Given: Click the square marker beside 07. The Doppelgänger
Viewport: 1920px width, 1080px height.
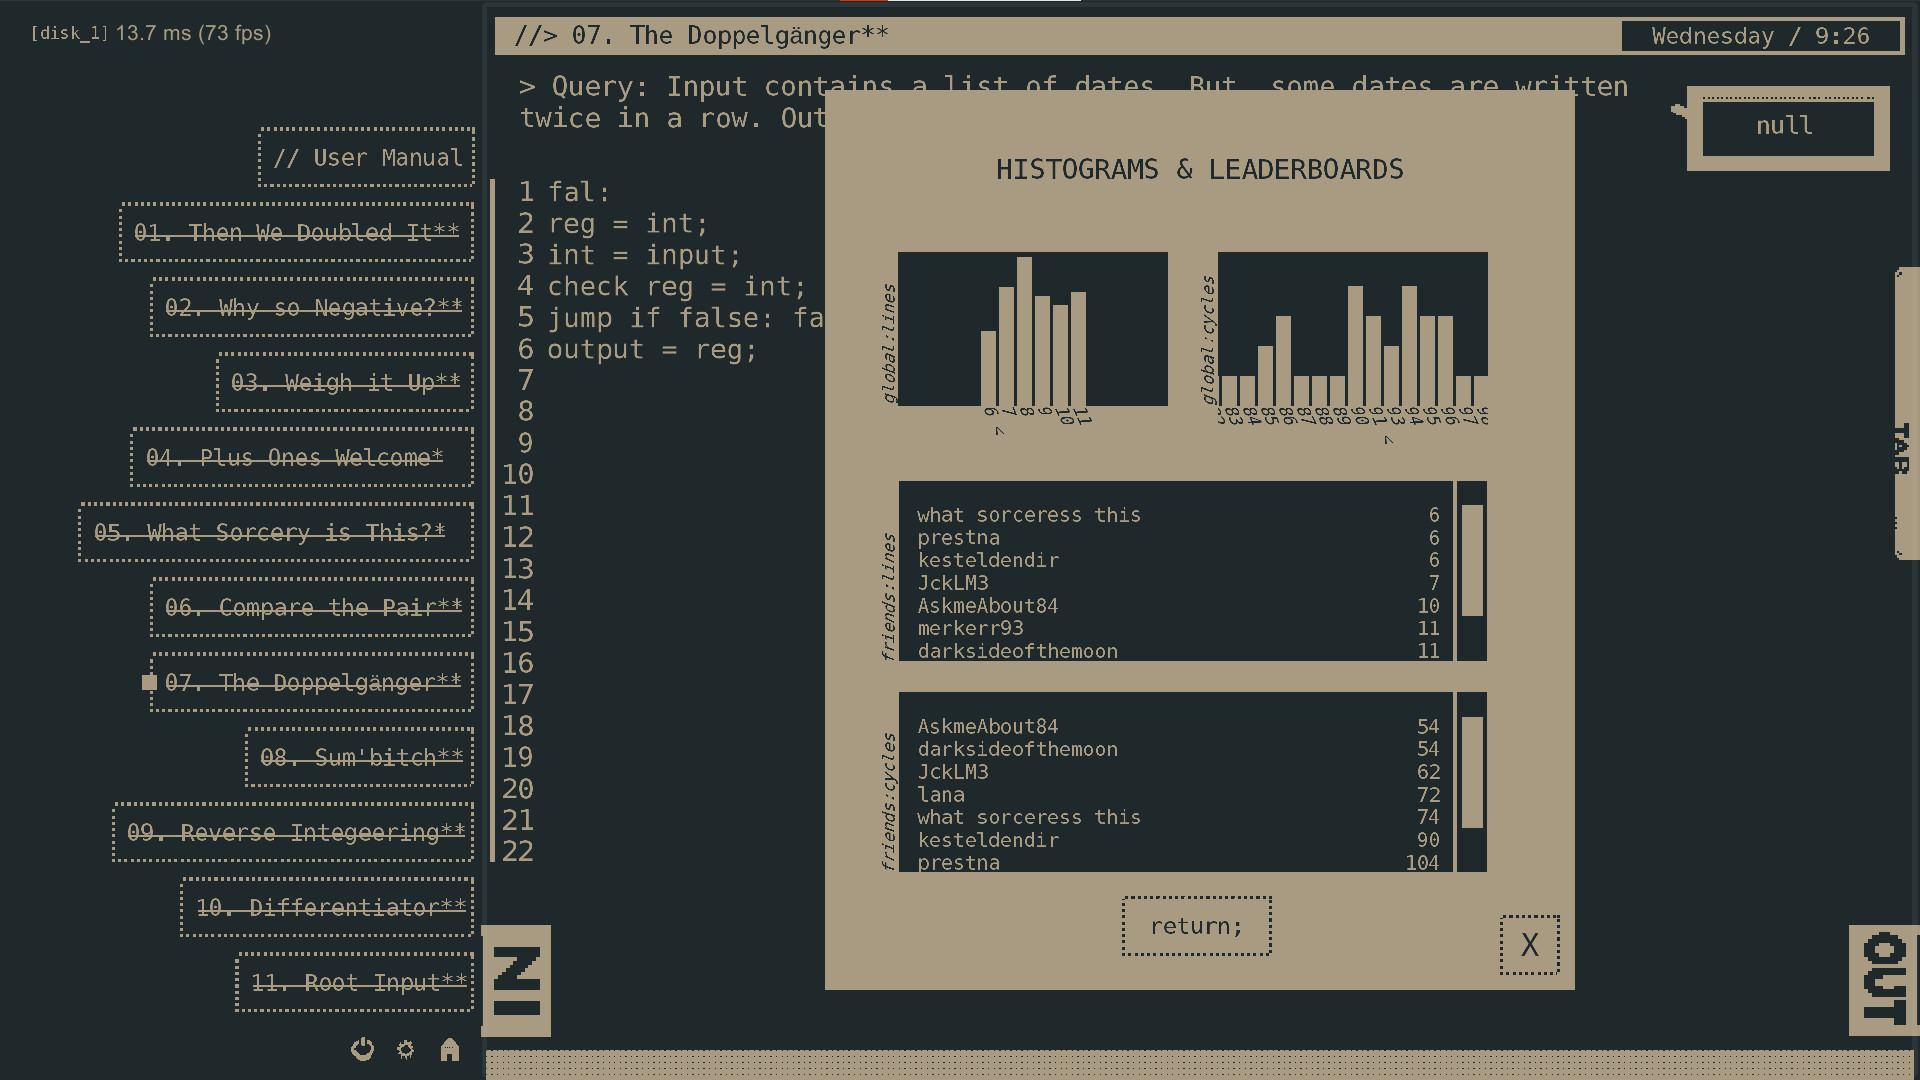Looking at the screenshot, I should (148, 683).
